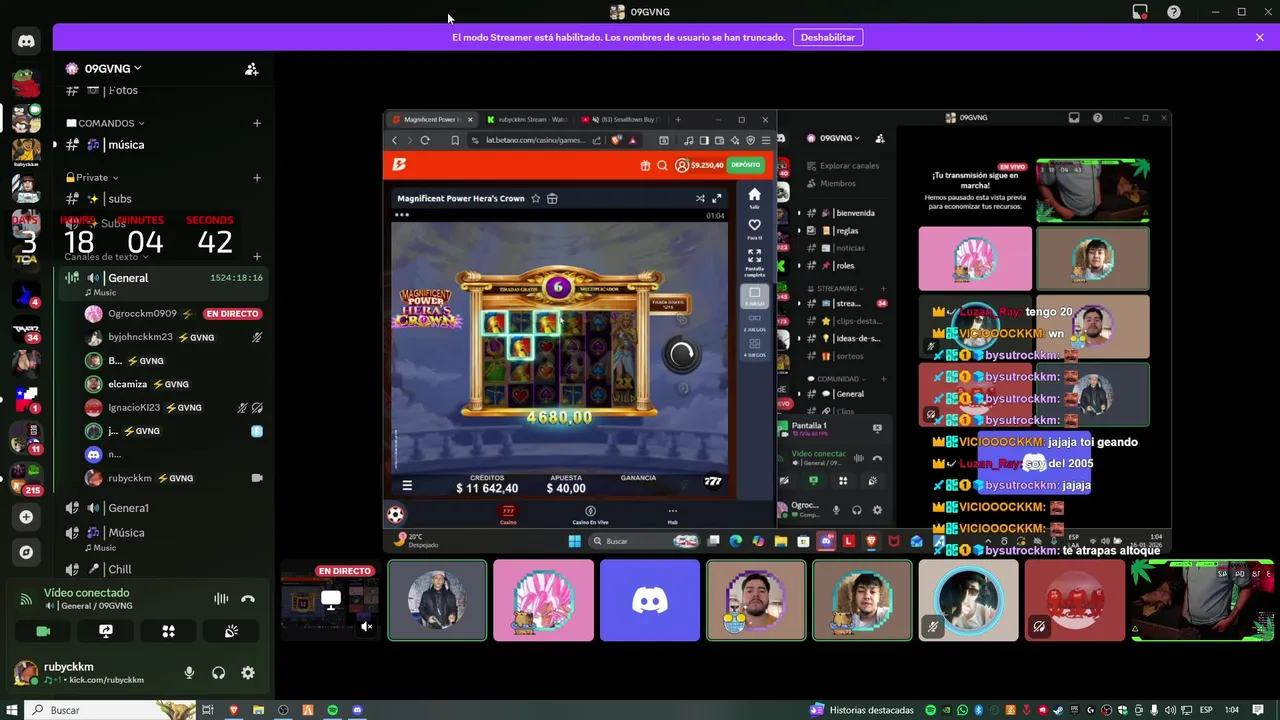Click DEPÓSITO button in streamed Betano
The height and width of the screenshot is (720, 1280).
tap(746, 165)
